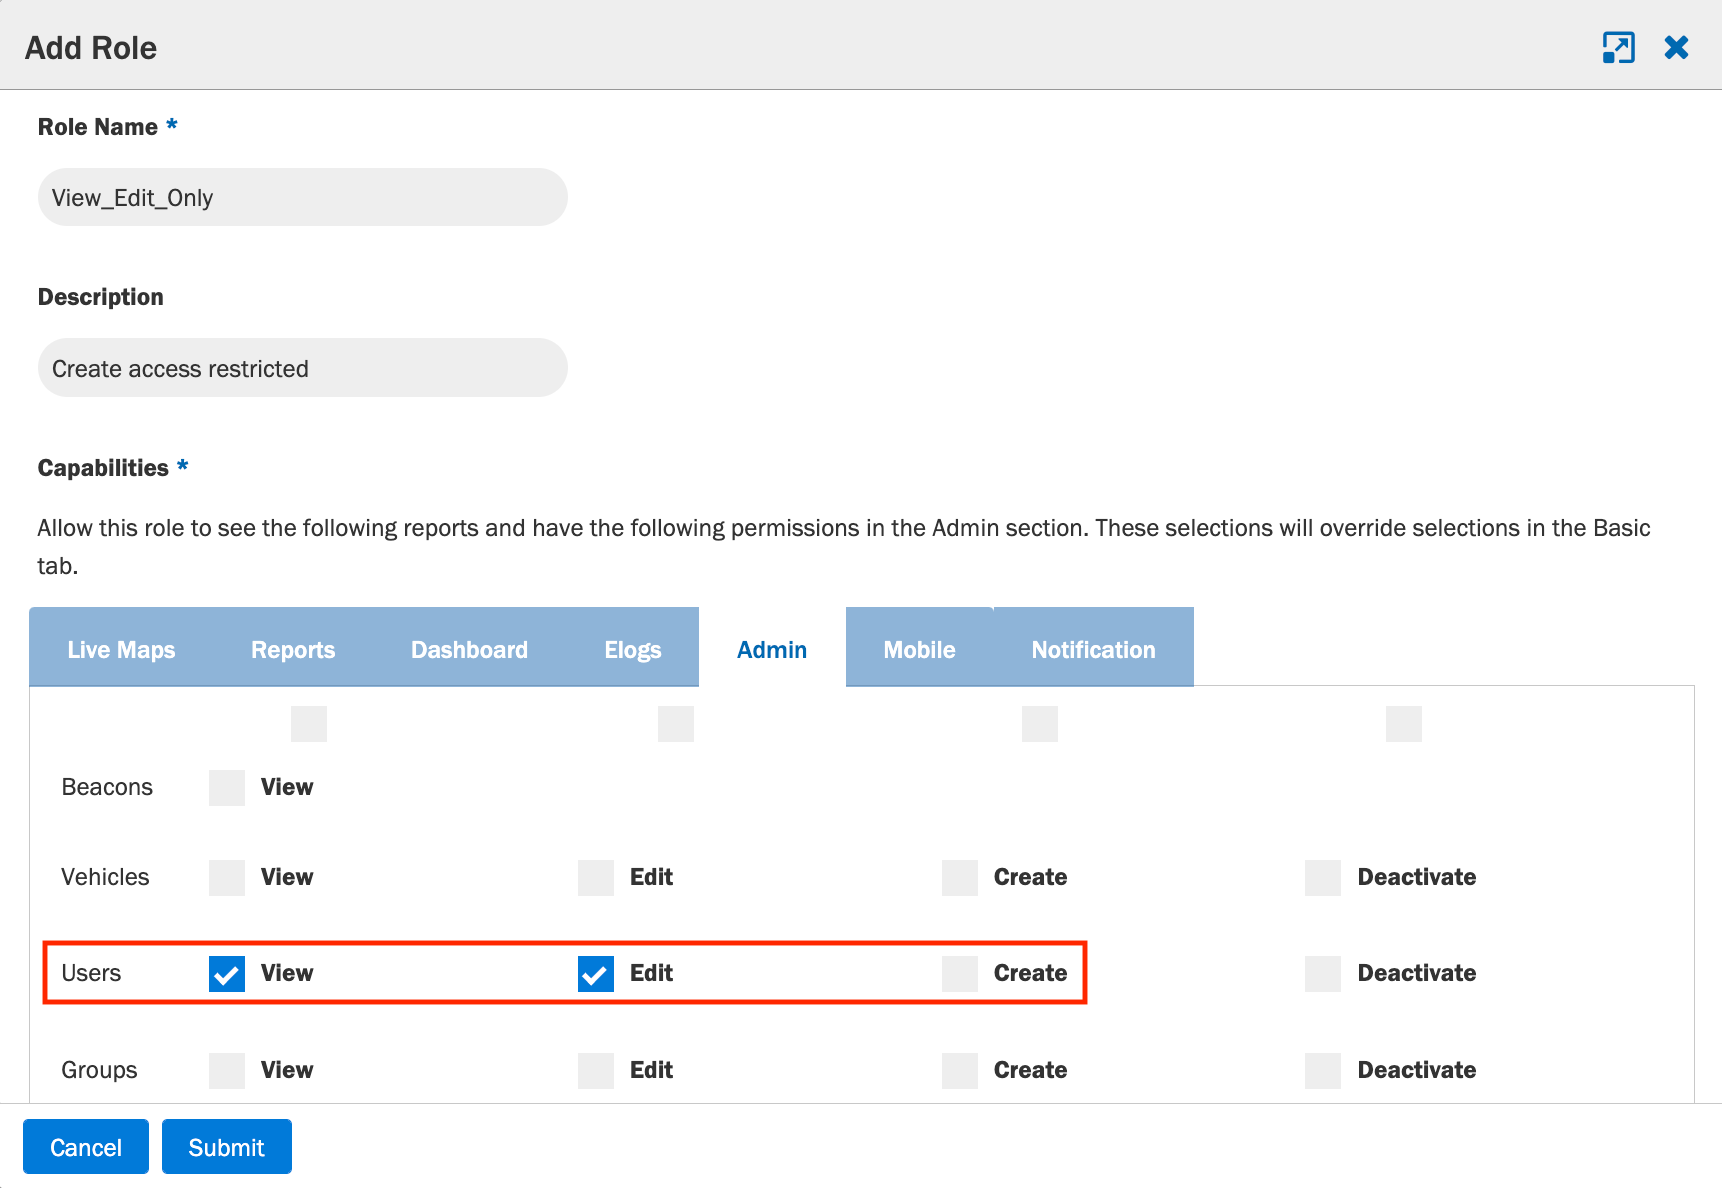Close the Add Role dialog
Image resolution: width=1722 pixels, height=1188 pixels.
1676,47
